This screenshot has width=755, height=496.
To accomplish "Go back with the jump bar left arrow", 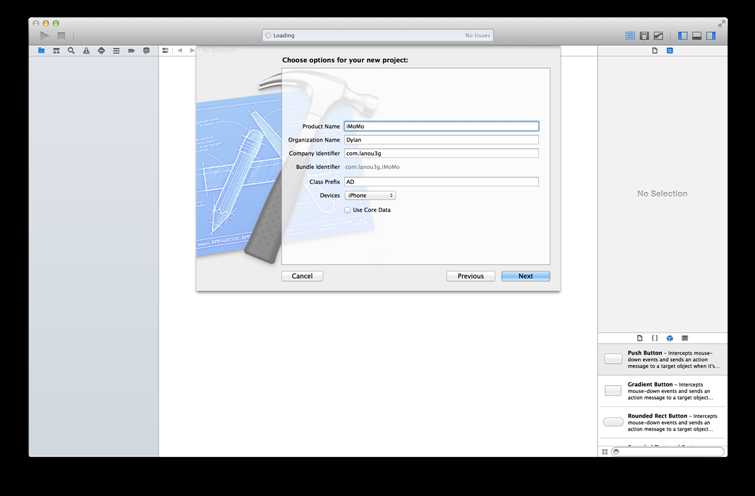I will tap(180, 51).
